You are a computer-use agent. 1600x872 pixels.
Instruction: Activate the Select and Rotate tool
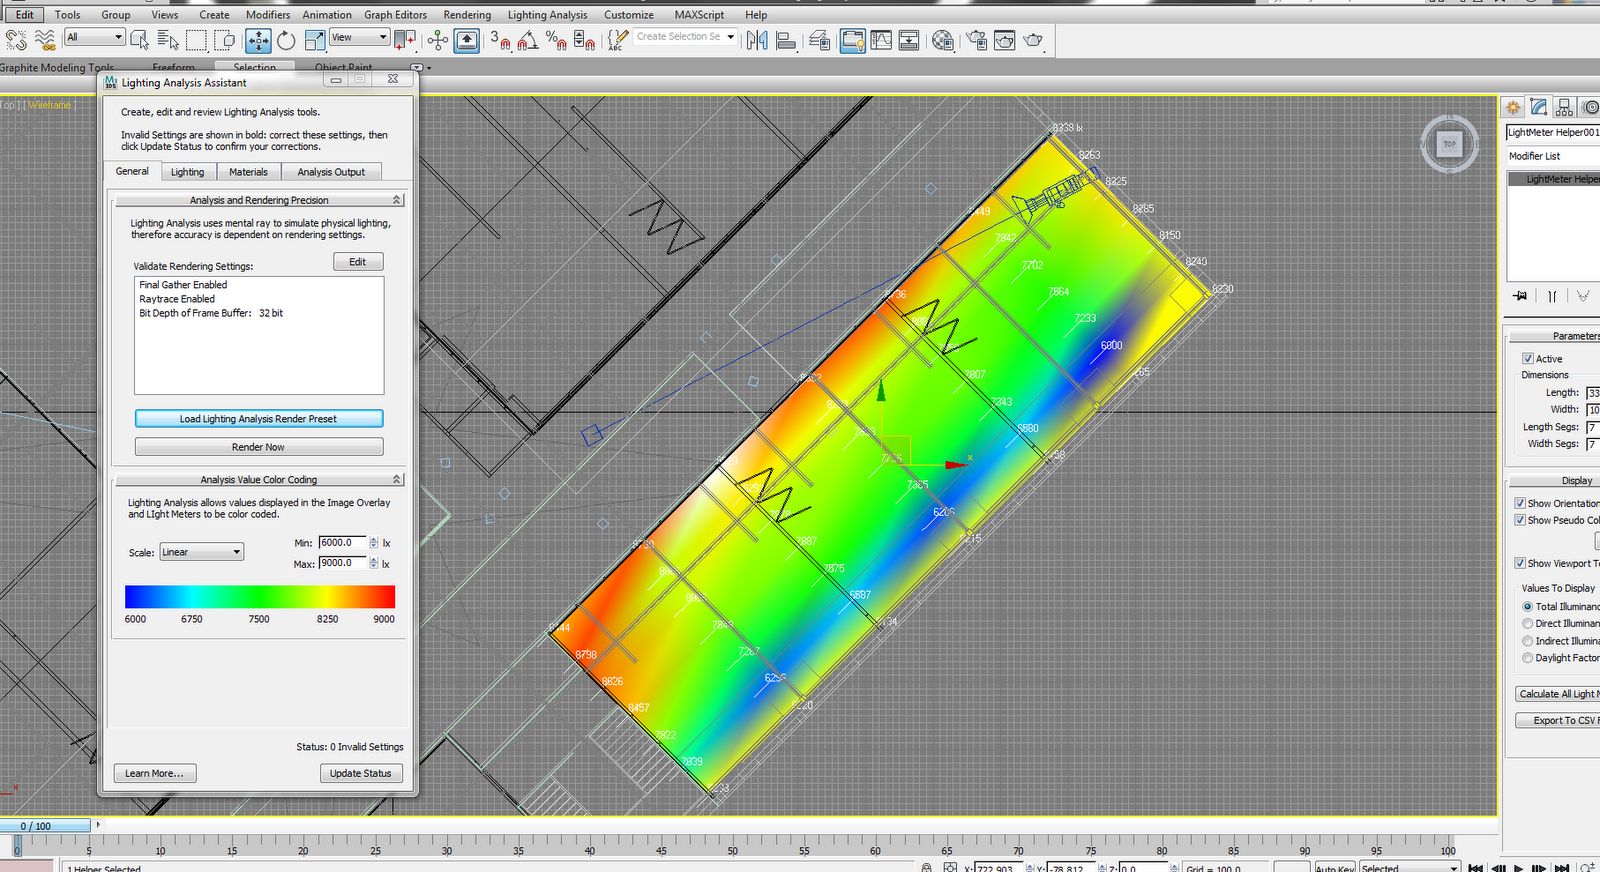pos(287,40)
